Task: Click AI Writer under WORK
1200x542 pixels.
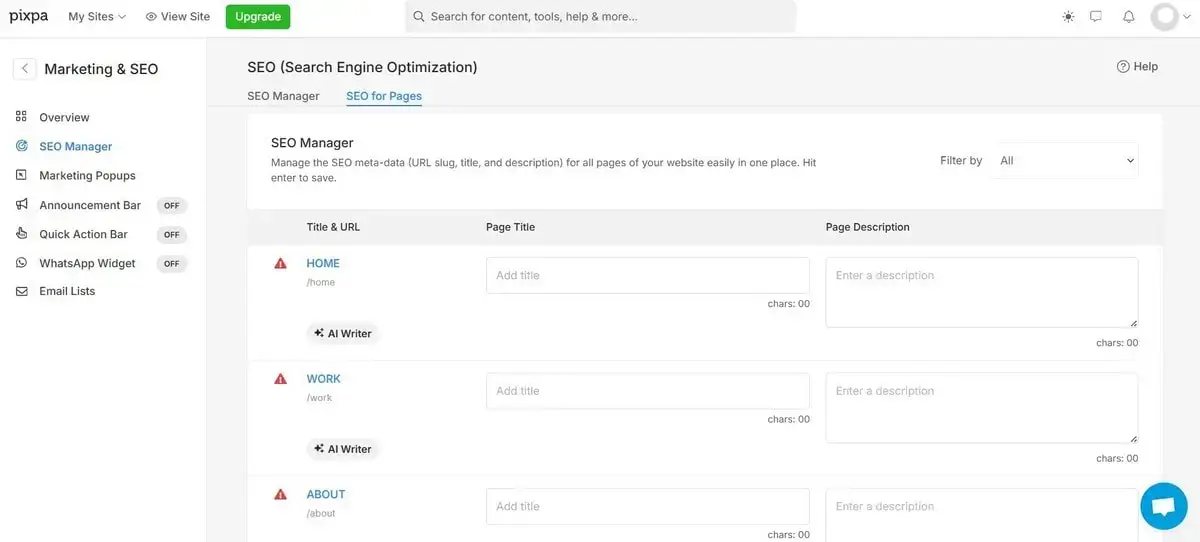Action: pyautogui.click(x=343, y=449)
